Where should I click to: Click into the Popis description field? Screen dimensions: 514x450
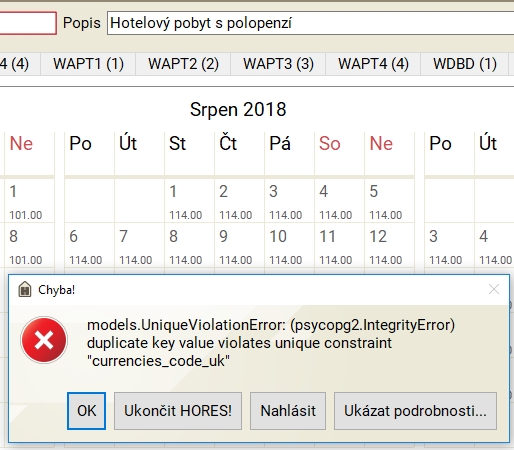pyautogui.click(x=311, y=23)
